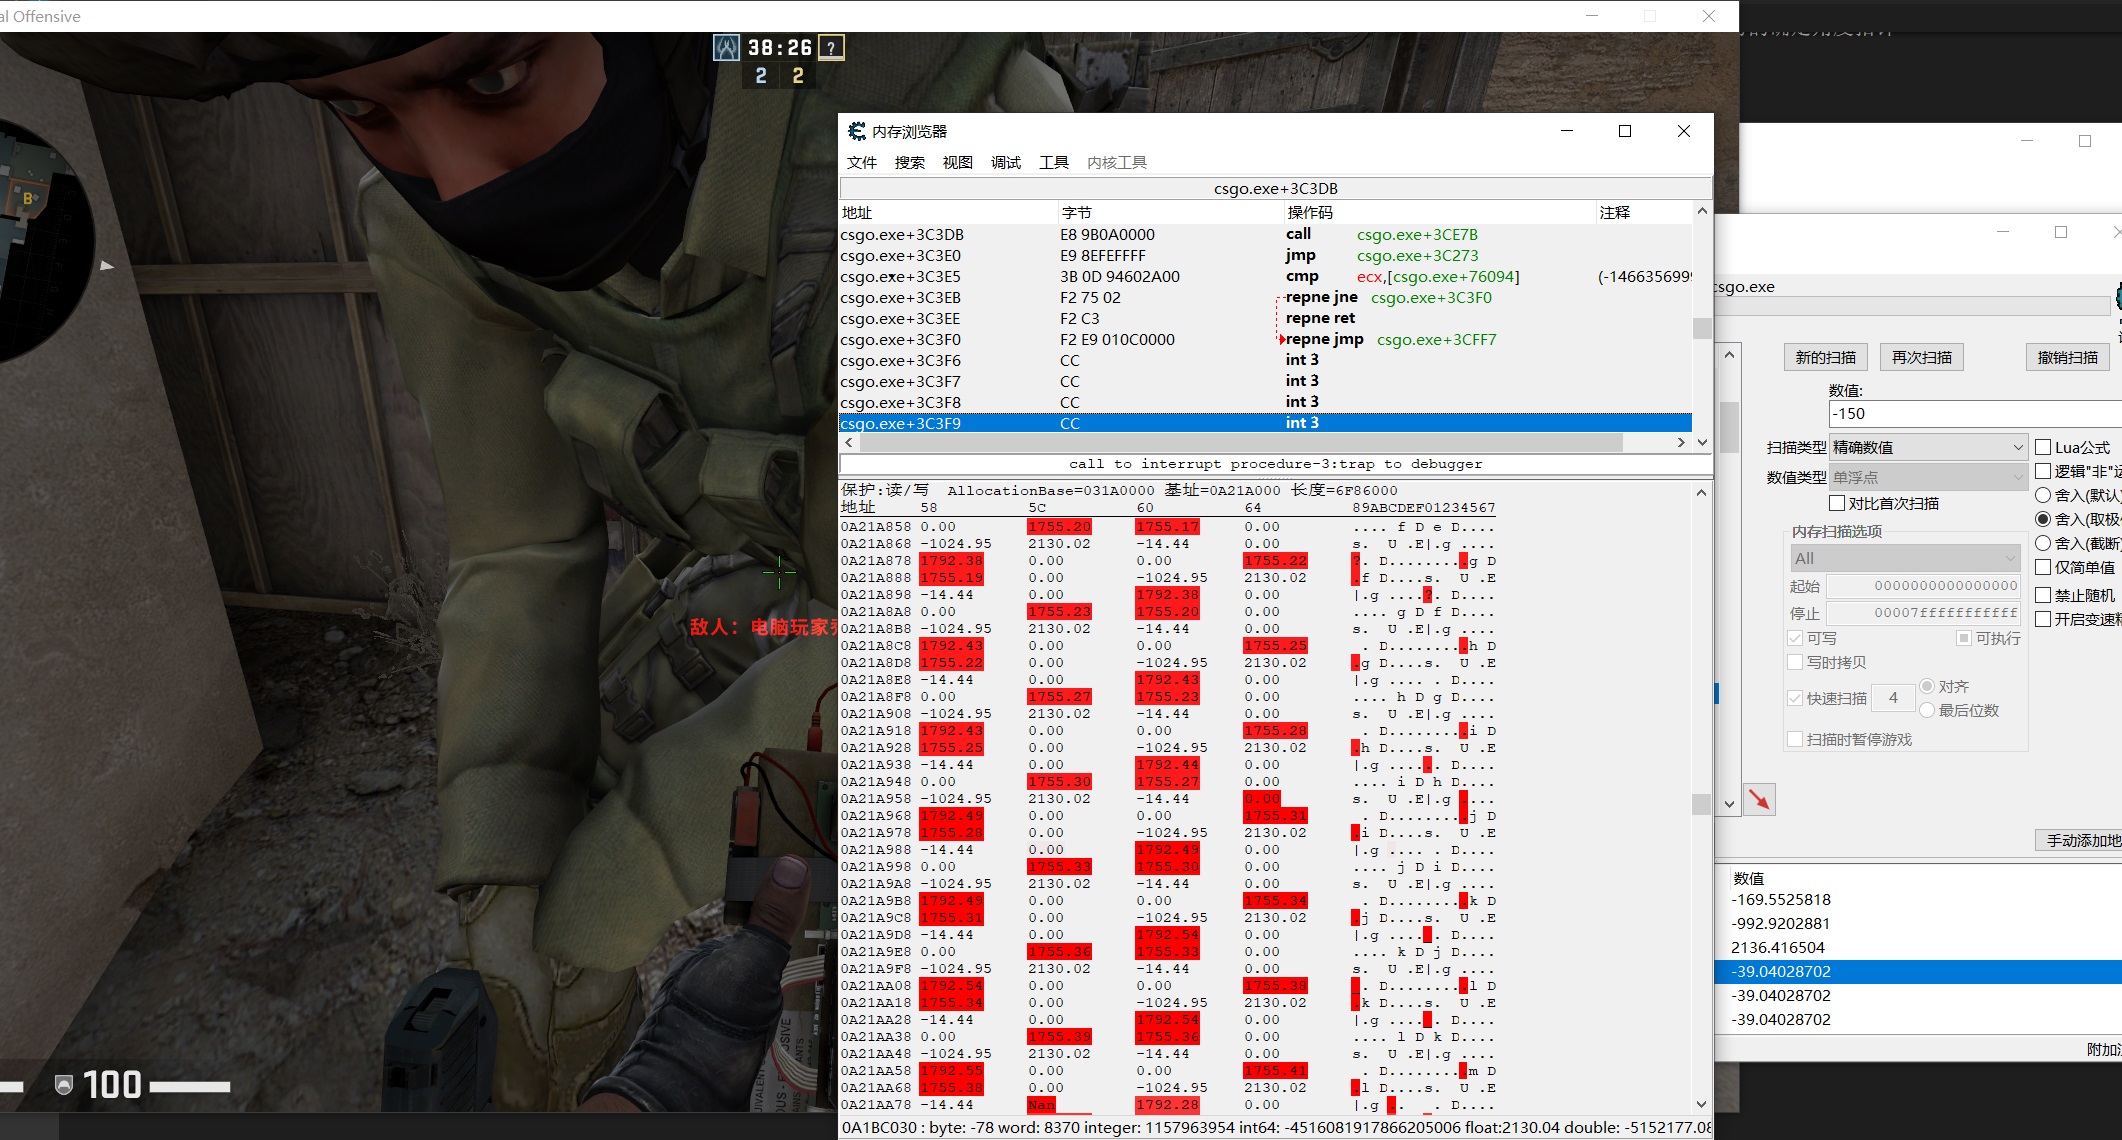This screenshot has width=2122, height=1140.
Task: Close the Counter-Strike game window
Action: [x=1709, y=16]
